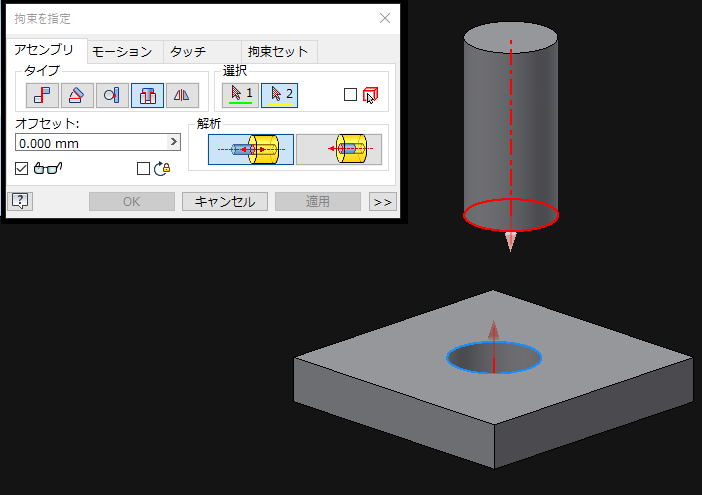702x495 pixels.
Task: Select the Mate constraint type icon
Action: [42, 95]
